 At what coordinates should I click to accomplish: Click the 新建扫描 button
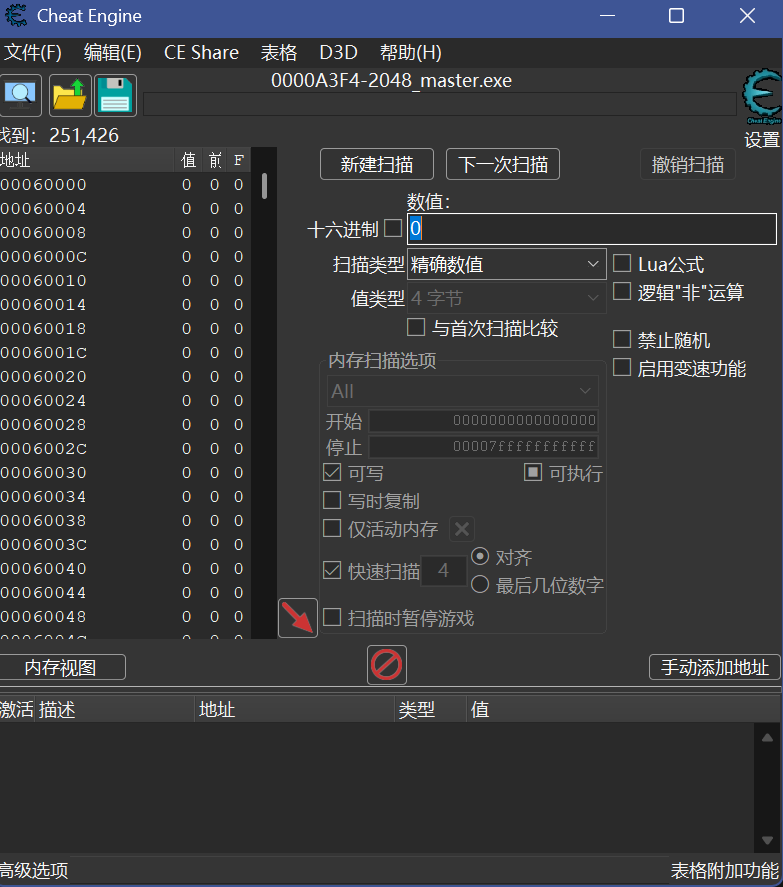pos(376,165)
